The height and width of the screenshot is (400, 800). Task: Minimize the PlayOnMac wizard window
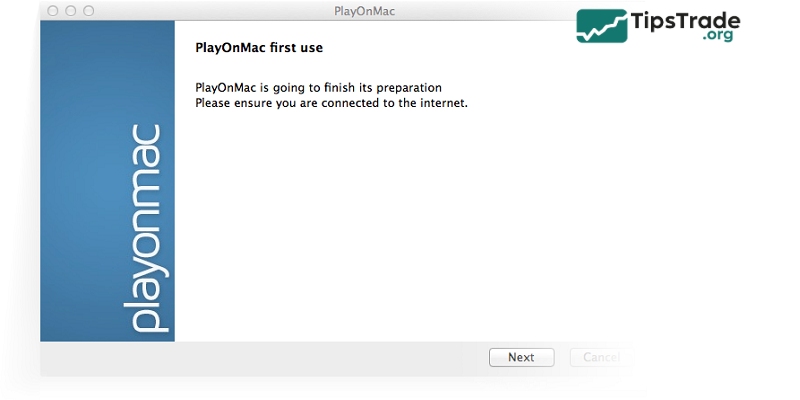click(x=70, y=11)
